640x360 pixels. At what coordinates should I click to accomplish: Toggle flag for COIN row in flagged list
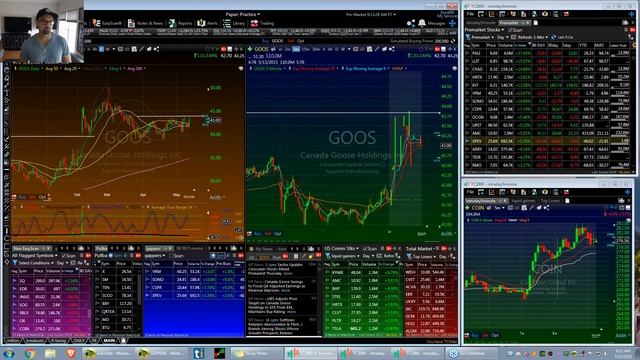point(15,329)
